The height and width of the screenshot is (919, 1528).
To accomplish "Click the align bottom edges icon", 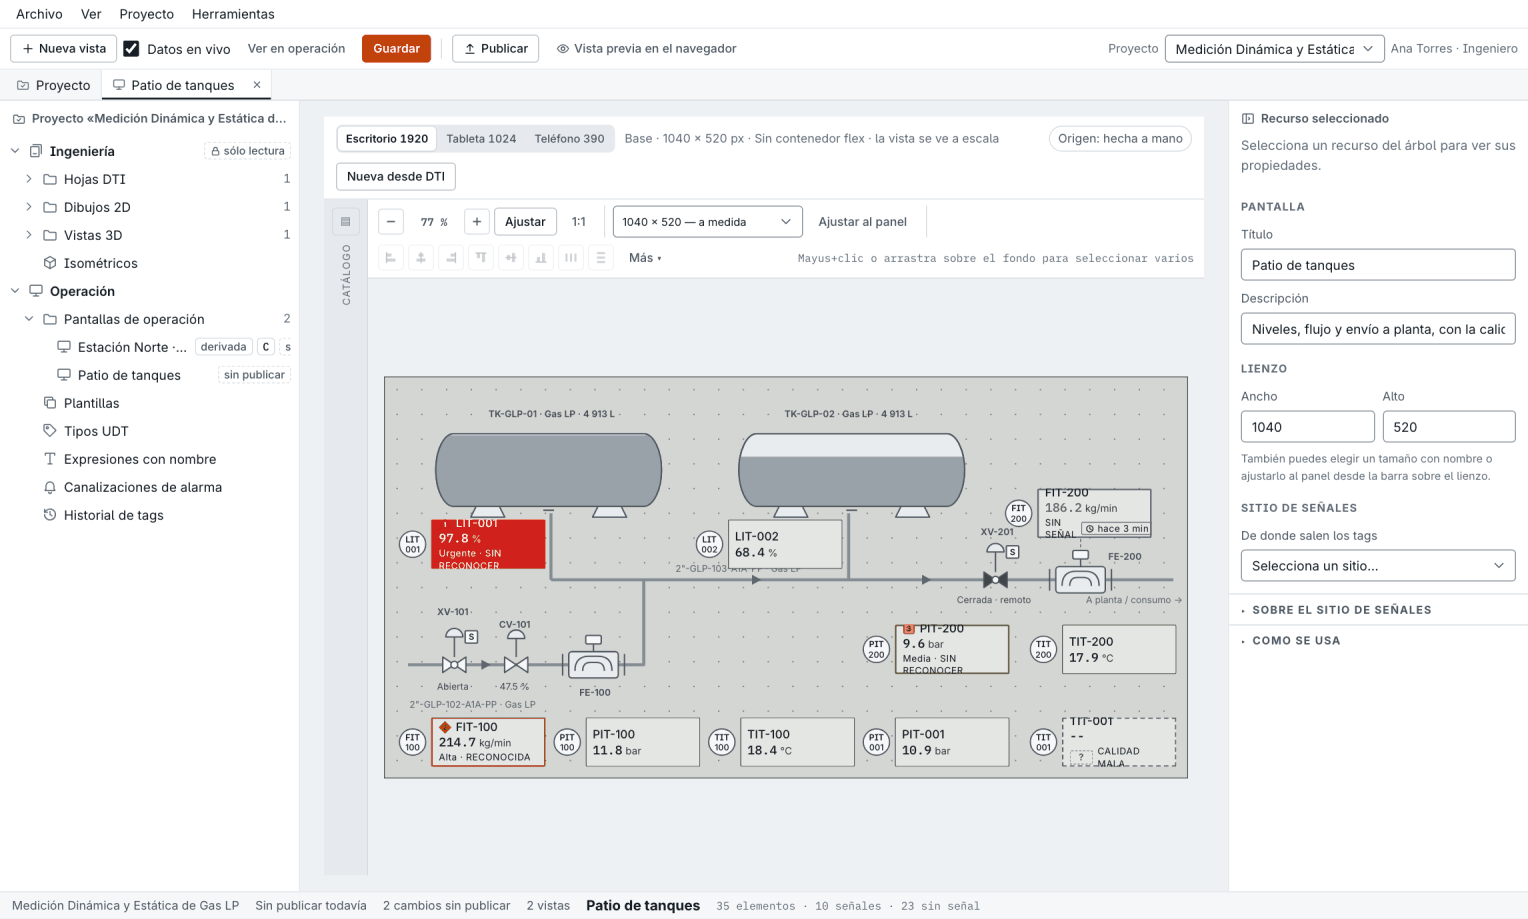I will (541, 258).
